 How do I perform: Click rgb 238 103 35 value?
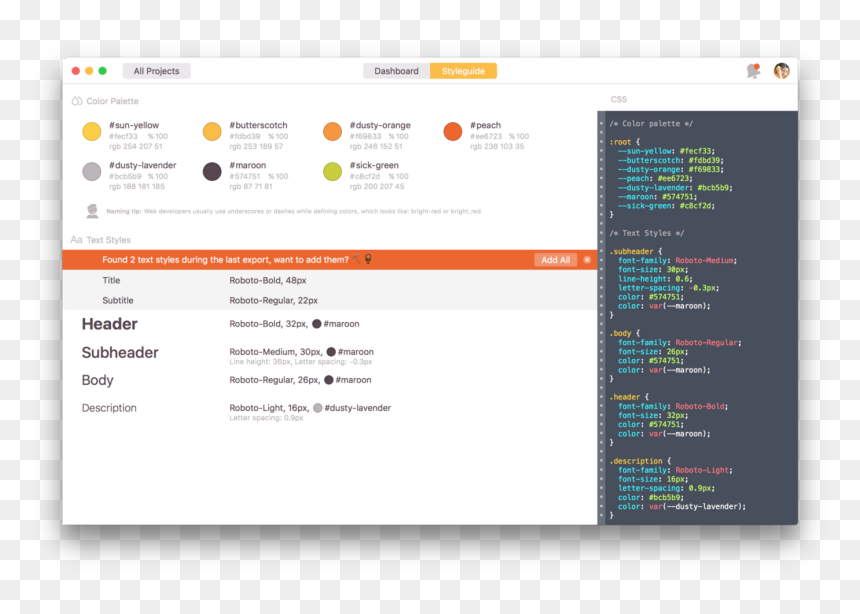tap(497, 147)
